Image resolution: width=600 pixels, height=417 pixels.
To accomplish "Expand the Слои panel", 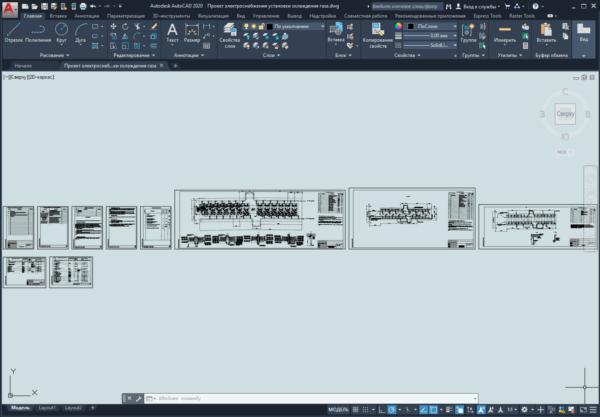I will pyautogui.click(x=271, y=55).
